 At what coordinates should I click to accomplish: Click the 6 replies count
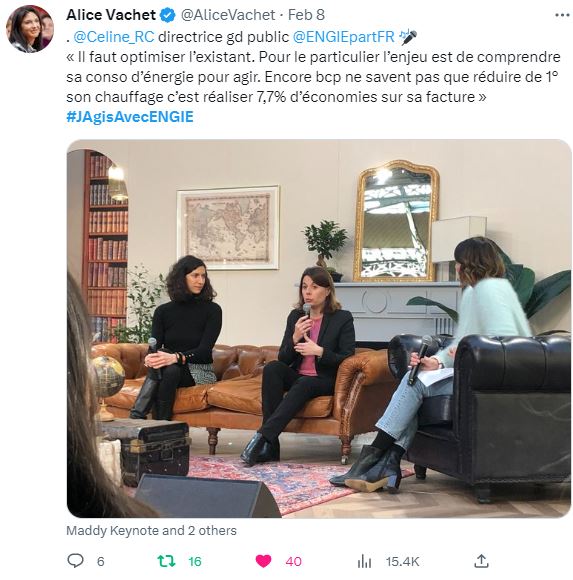pos(101,562)
